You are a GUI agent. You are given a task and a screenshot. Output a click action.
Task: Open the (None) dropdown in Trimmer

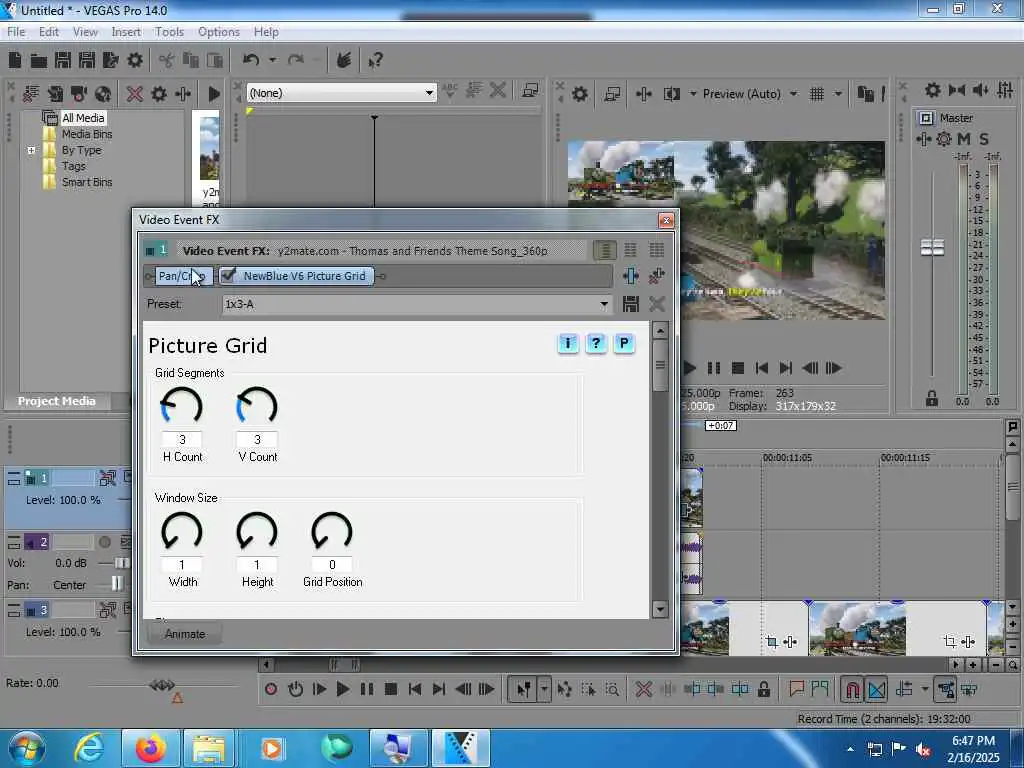(429, 93)
